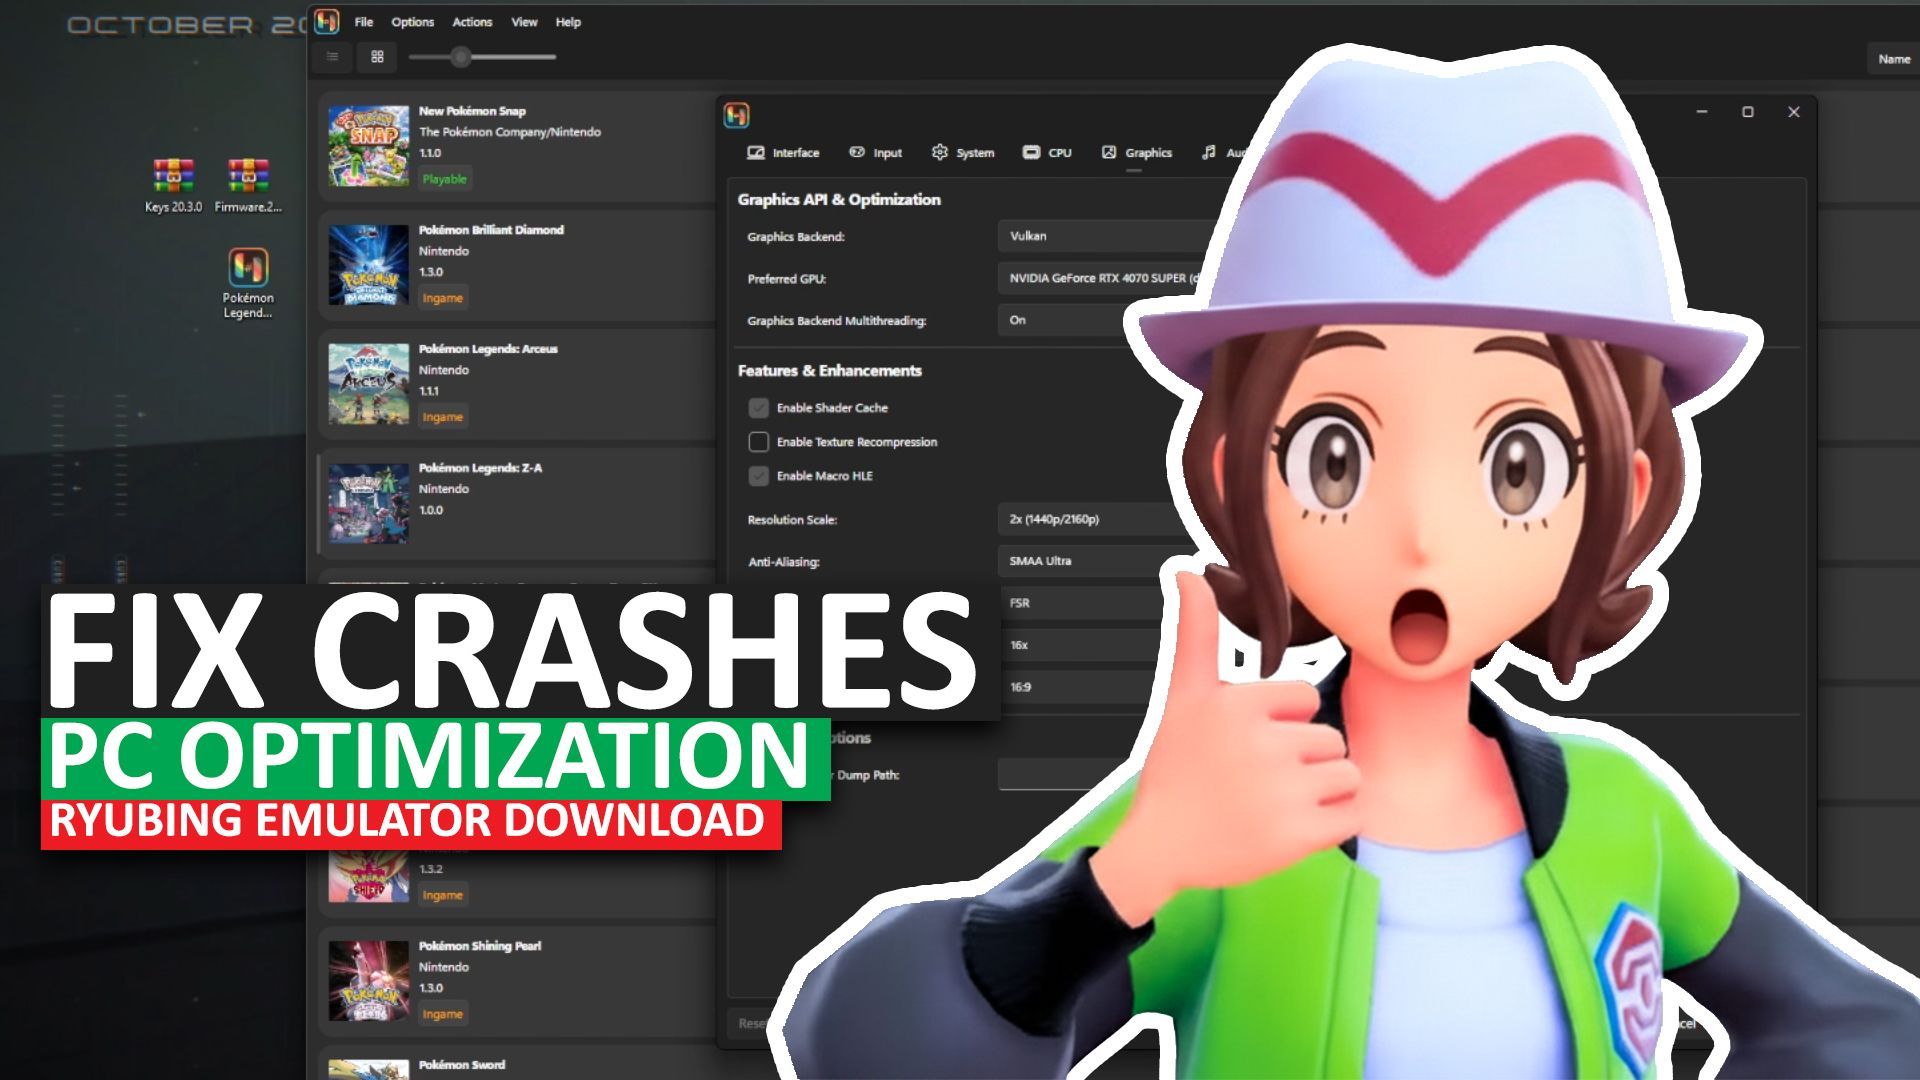
Task: Switch to list view layout icon
Action: [x=333, y=57]
